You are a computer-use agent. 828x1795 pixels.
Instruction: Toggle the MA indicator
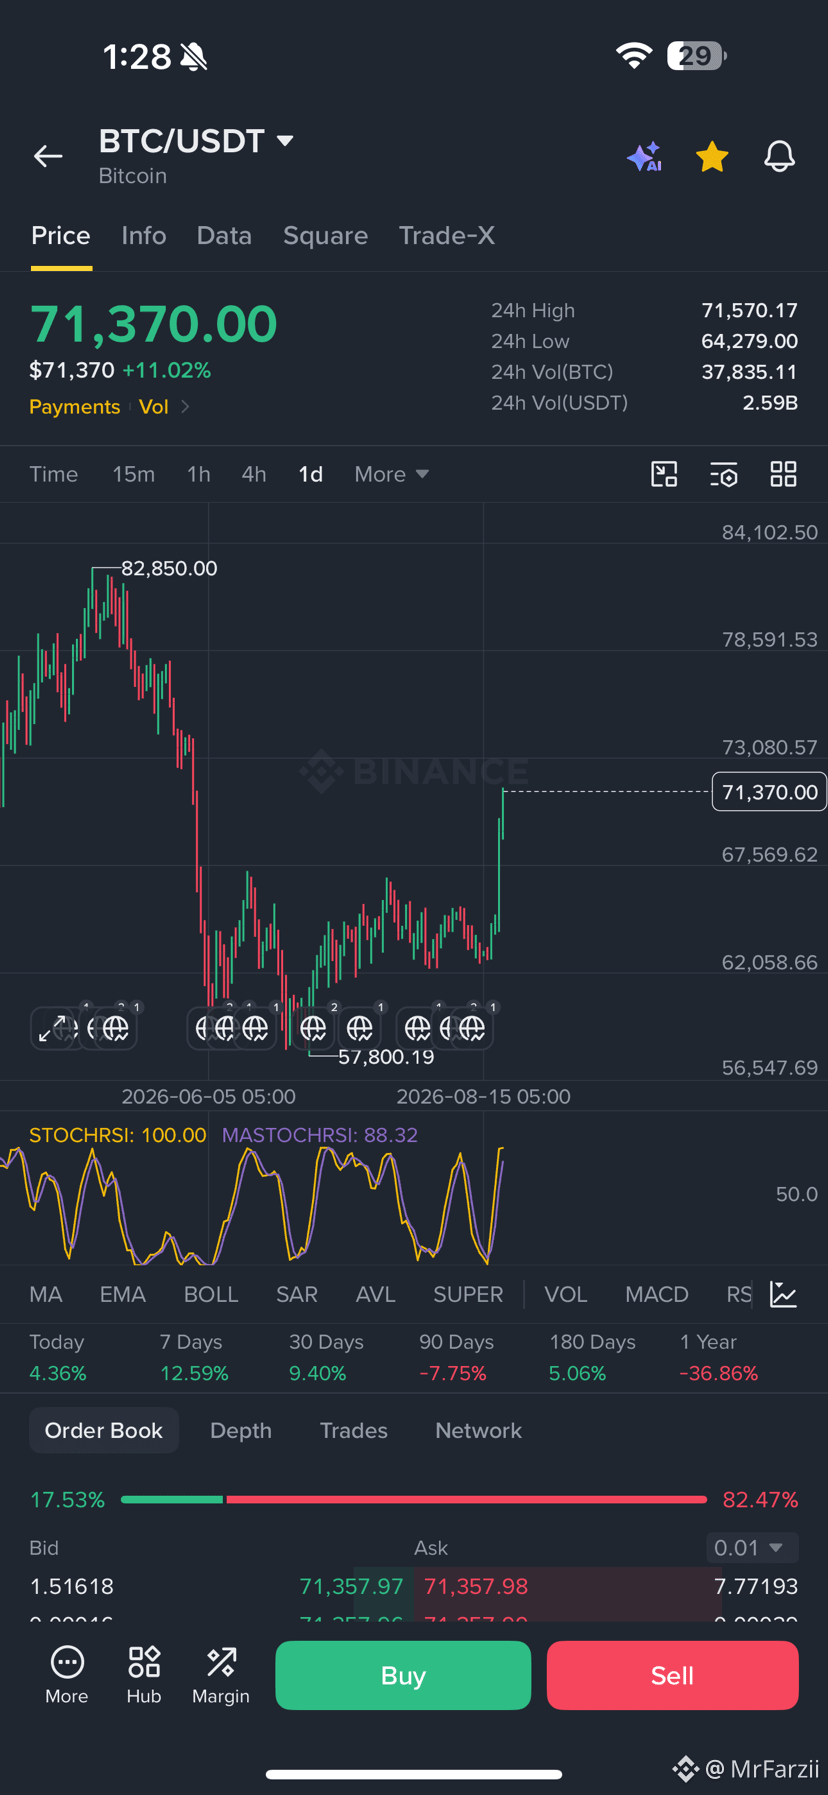pos(46,1294)
